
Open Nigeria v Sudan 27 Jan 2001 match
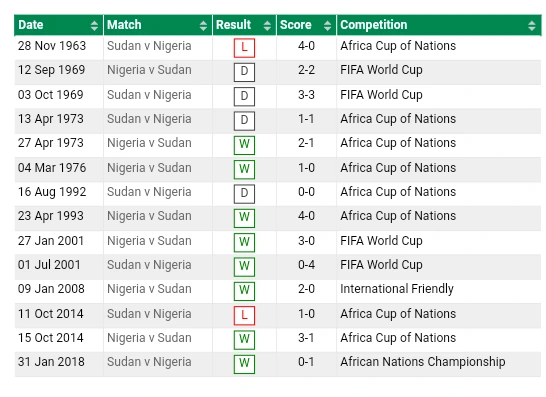point(149,241)
